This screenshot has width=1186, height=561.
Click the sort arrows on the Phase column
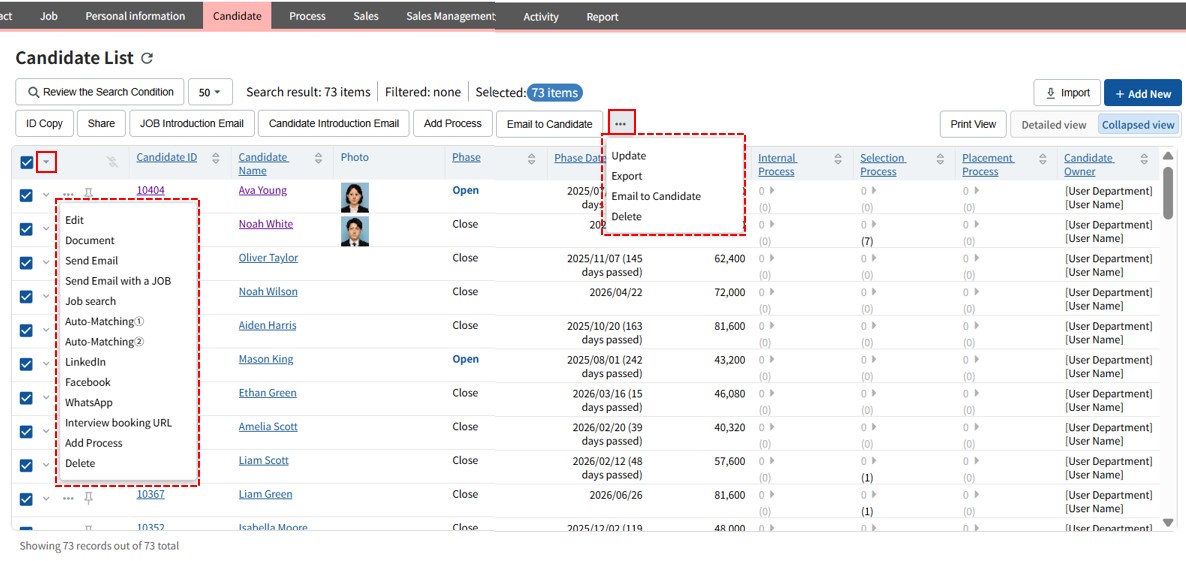(530, 159)
